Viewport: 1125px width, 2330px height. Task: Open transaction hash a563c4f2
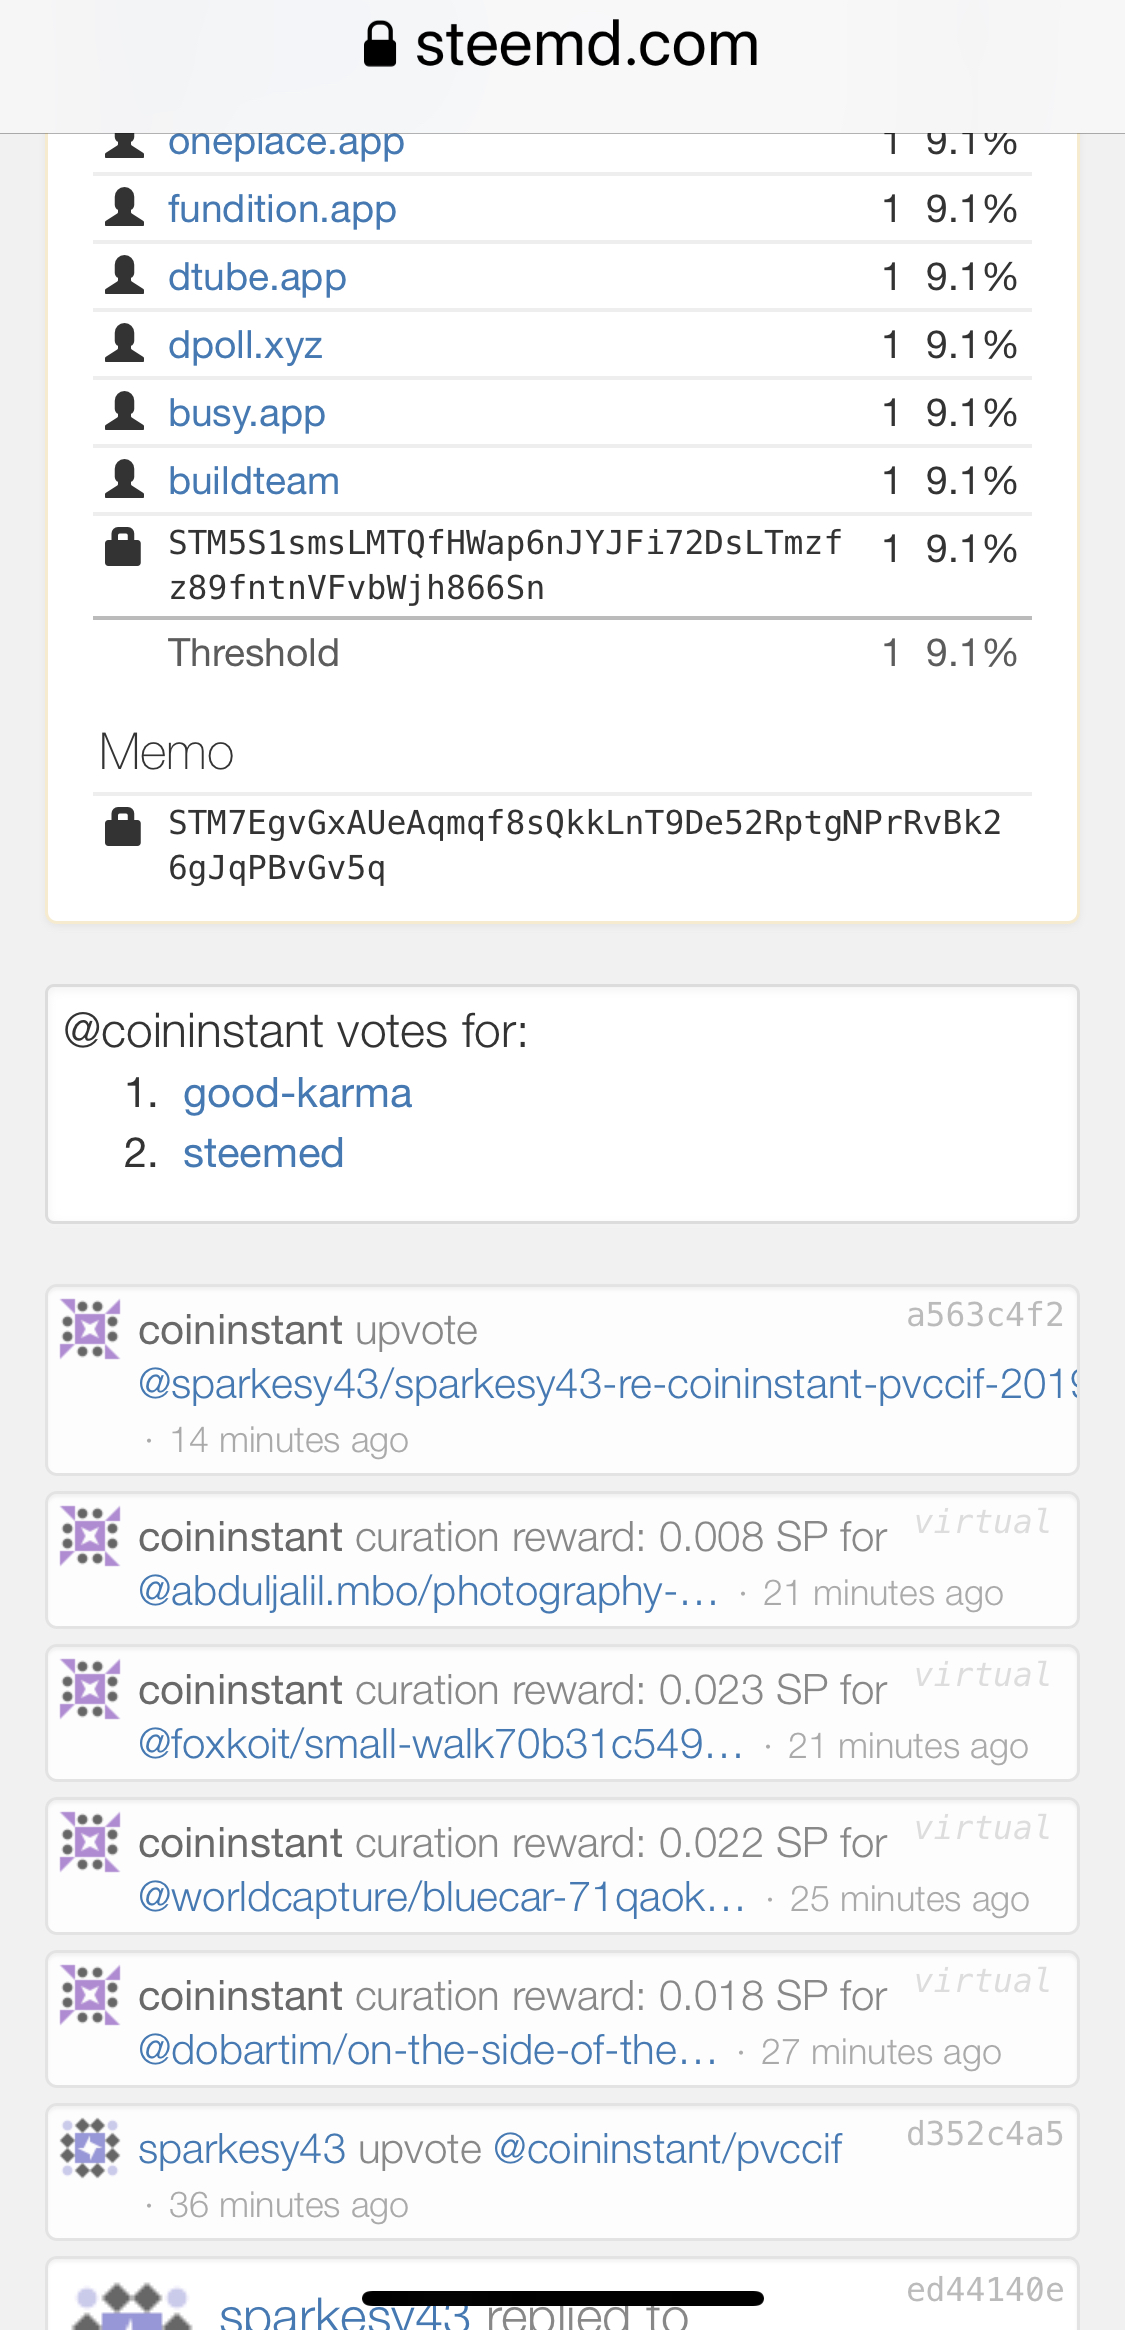pyautogui.click(x=985, y=1314)
